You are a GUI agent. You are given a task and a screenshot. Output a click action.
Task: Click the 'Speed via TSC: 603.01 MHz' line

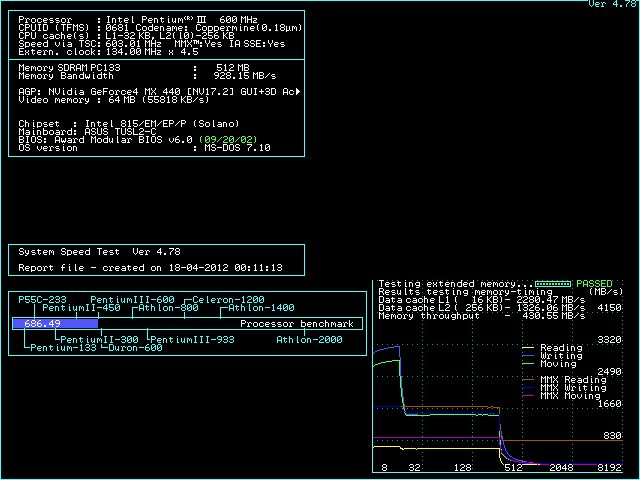[90, 44]
